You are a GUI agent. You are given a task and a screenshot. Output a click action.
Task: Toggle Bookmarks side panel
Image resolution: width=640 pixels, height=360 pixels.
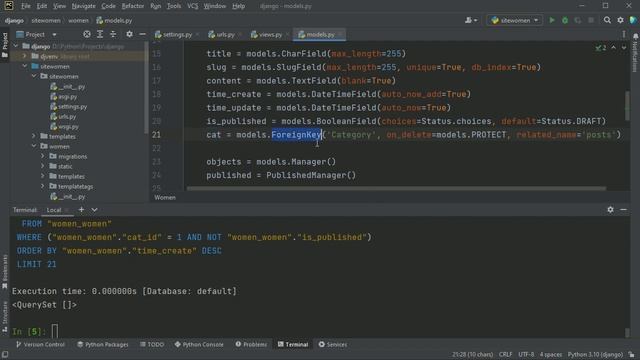4,272
